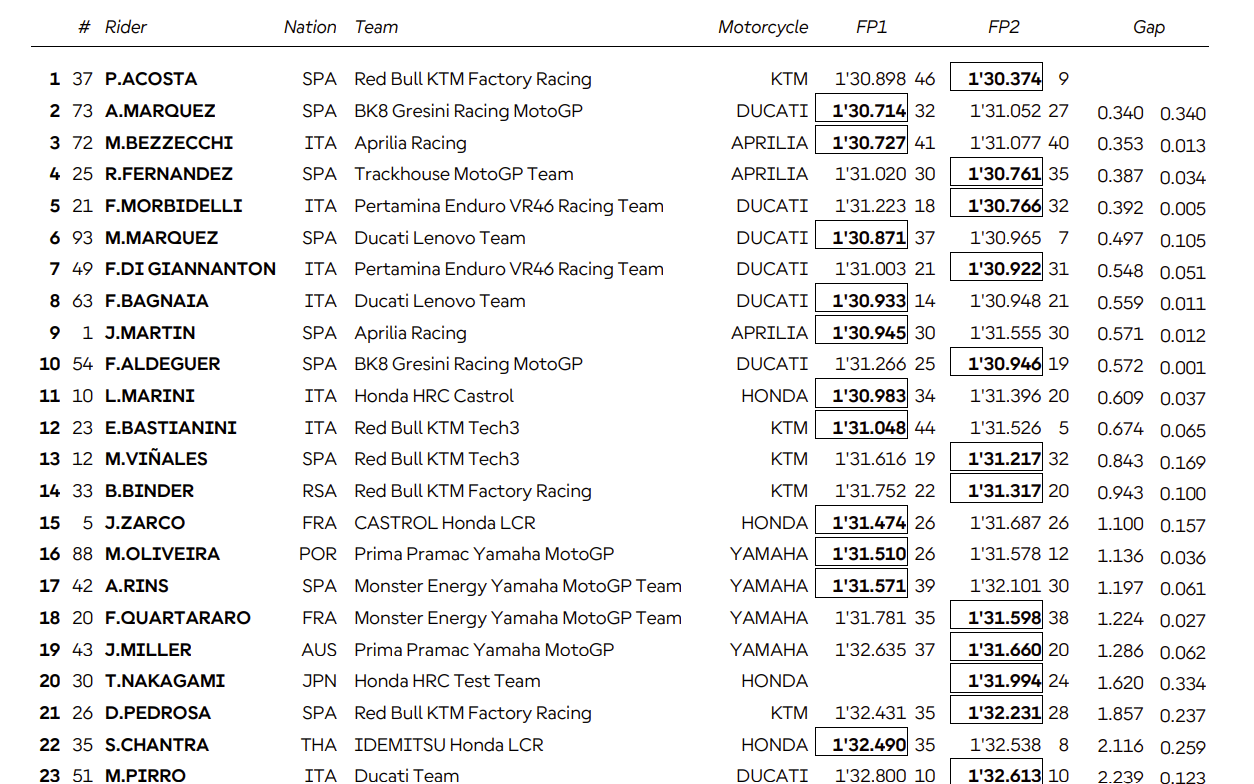Click Acosta's highlighted FP2 time 1'30.374

(x=996, y=77)
